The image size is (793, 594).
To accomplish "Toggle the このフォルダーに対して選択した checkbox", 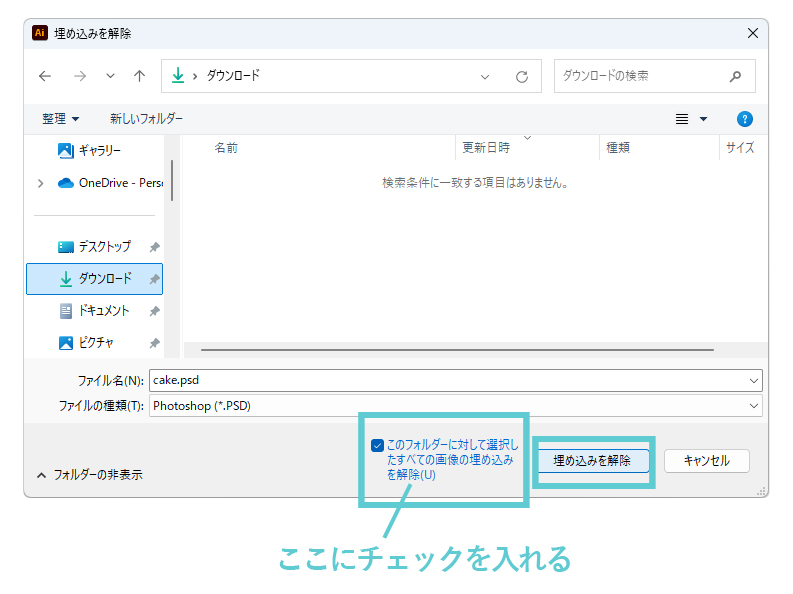I will pos(377,445).
